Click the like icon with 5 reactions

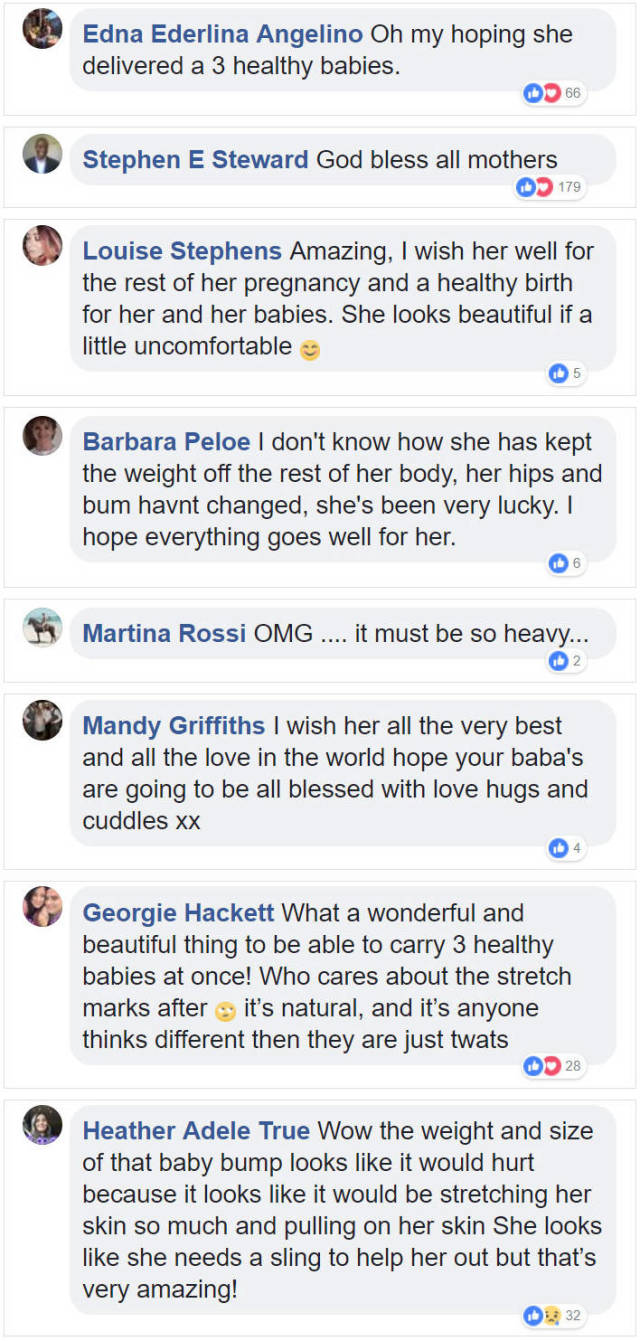[x=565, y=374]
